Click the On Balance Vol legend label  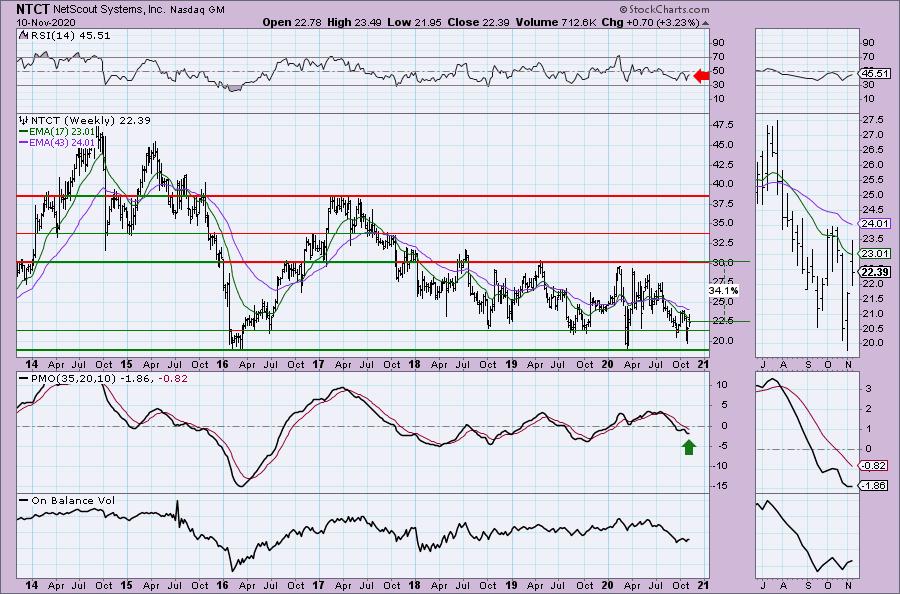pos(73,500)
